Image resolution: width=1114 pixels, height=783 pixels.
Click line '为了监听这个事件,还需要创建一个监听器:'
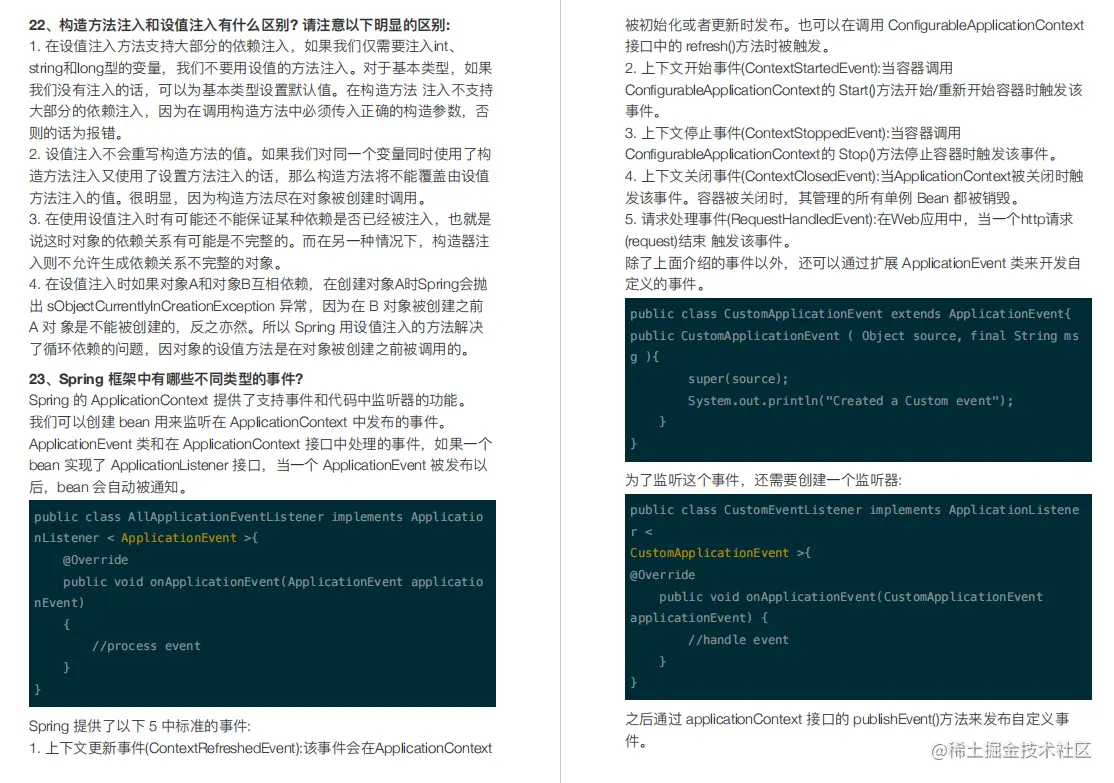click(x=763, y=480)
